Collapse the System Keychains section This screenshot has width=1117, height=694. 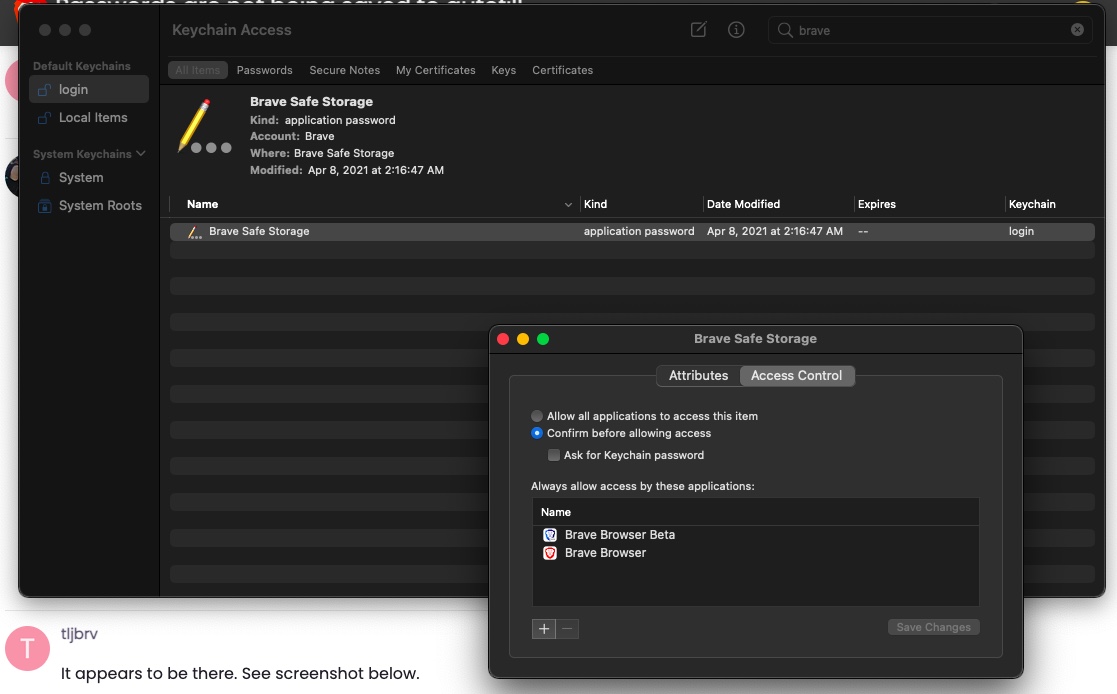click(x=140, y=153)
